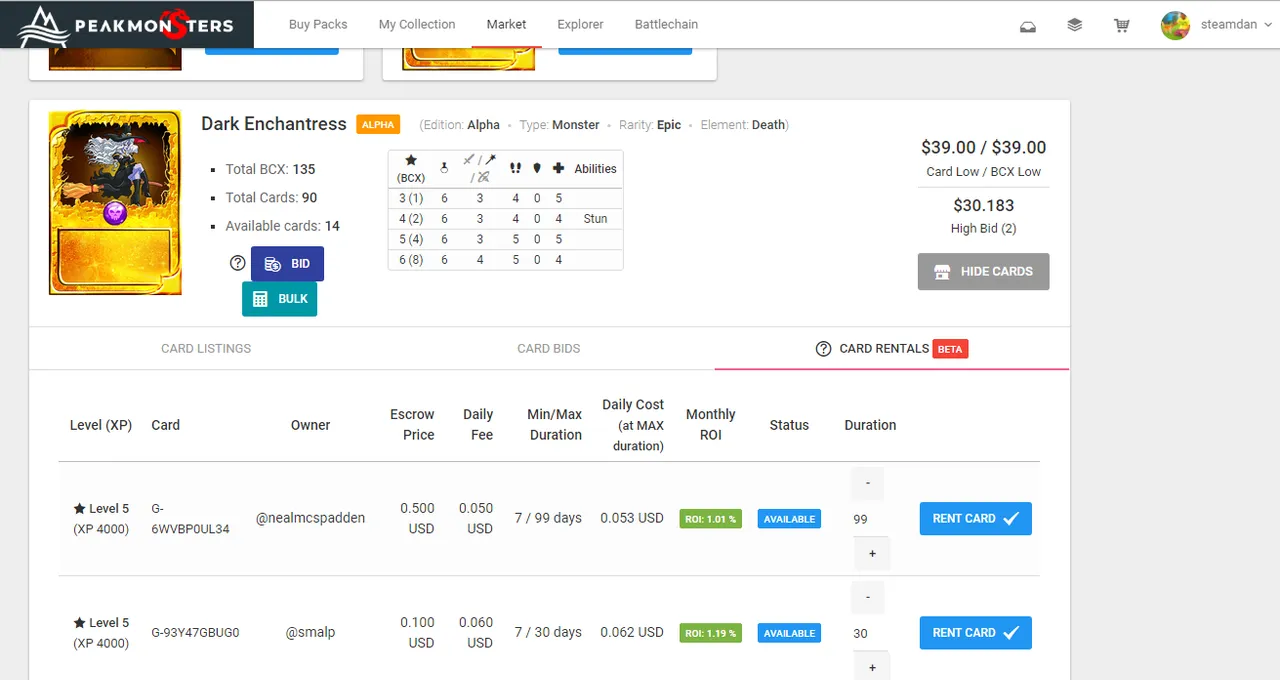The image size is (1280, 680).
Task: Click the BETA badge
Action: [x=950, y=349]
